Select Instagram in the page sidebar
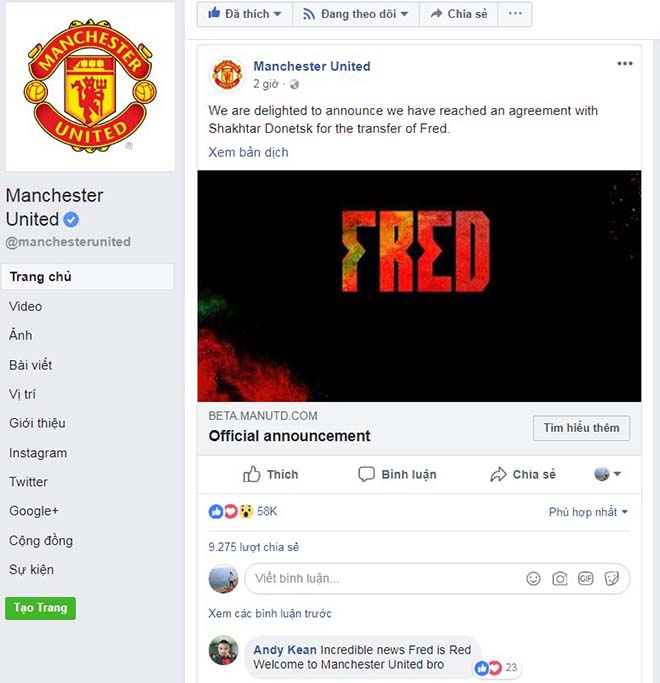The width and height of the screenshot is (660, 683). click(x=38, y=453)
